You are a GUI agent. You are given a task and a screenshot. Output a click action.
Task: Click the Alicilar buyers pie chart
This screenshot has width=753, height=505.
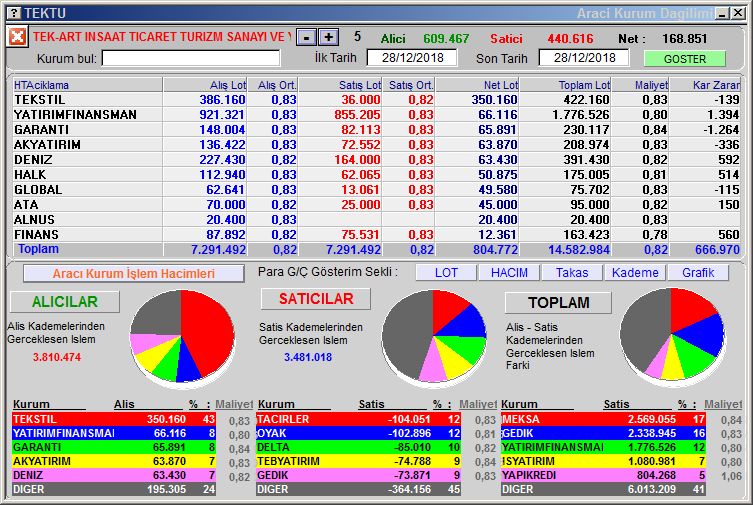182,337
